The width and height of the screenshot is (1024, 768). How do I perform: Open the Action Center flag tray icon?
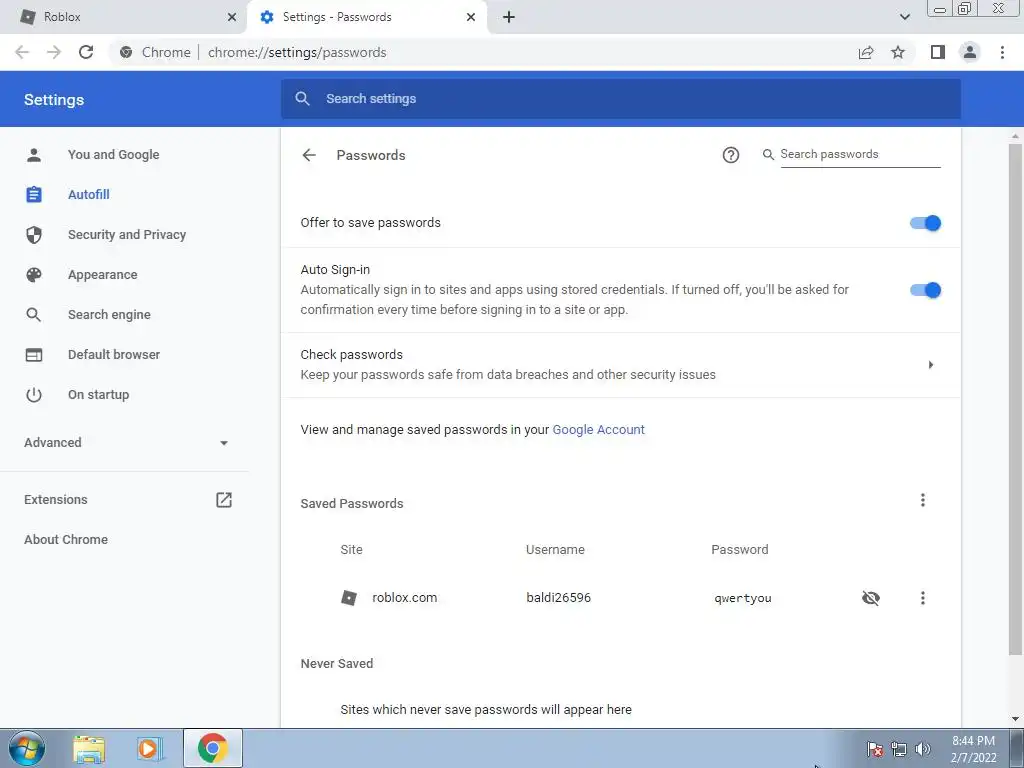point(875,749)
